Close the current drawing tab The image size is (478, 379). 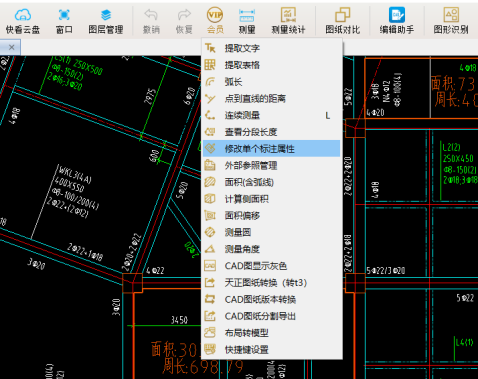12,47
